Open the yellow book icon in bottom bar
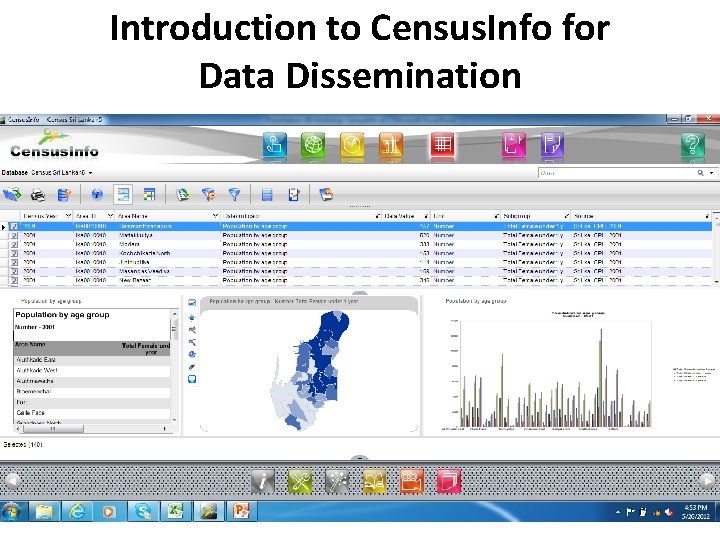Image resolution: width=720 pixels, height=540 pixels. pyautogui.click(x=374, y=481)
